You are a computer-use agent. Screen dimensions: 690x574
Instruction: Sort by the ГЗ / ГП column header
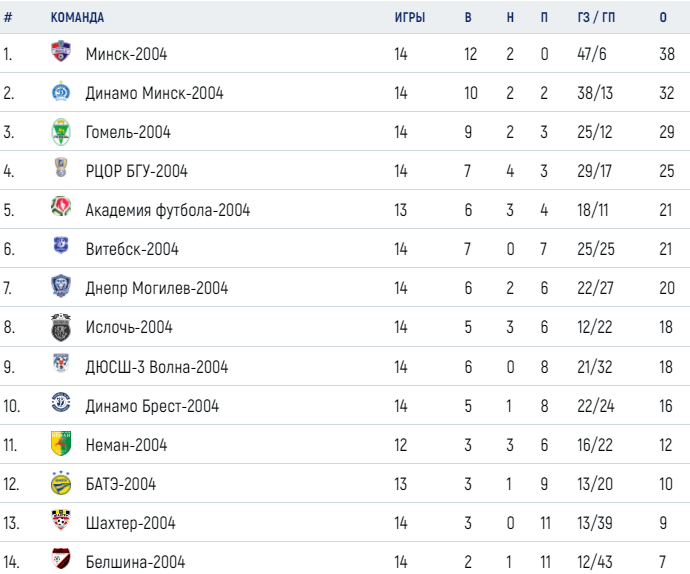[596, 18]
